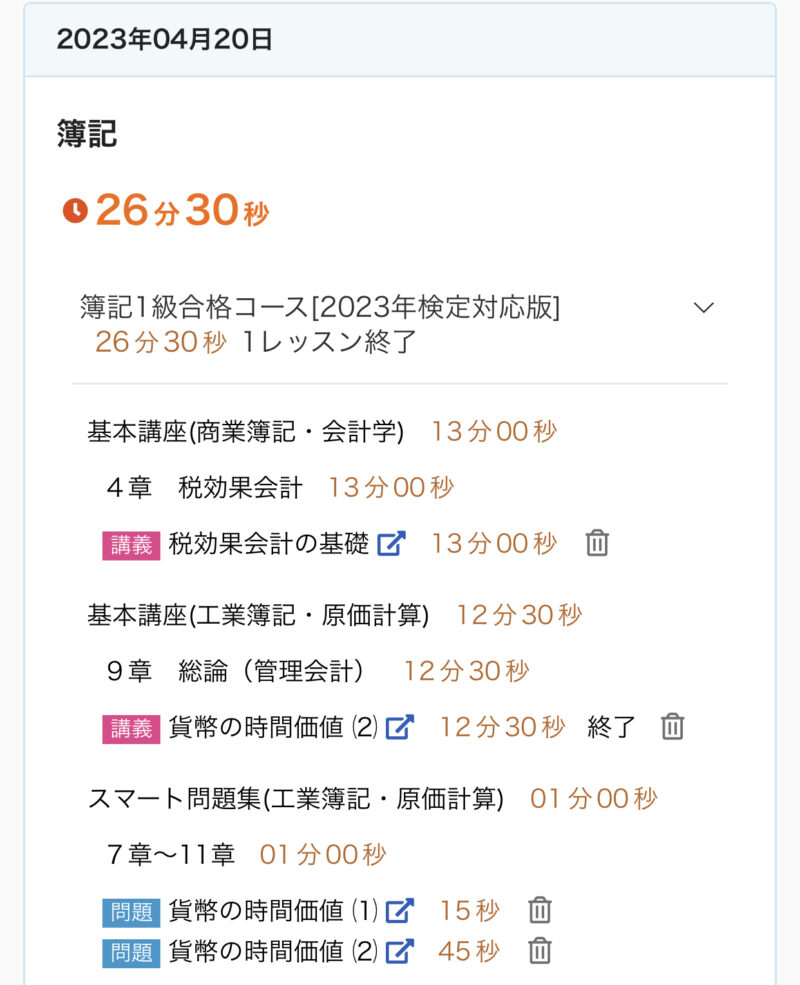Click the 簿記1級合格コース[2023年検定対応版] course title
800x985 pixels.
tap(320, 308)
